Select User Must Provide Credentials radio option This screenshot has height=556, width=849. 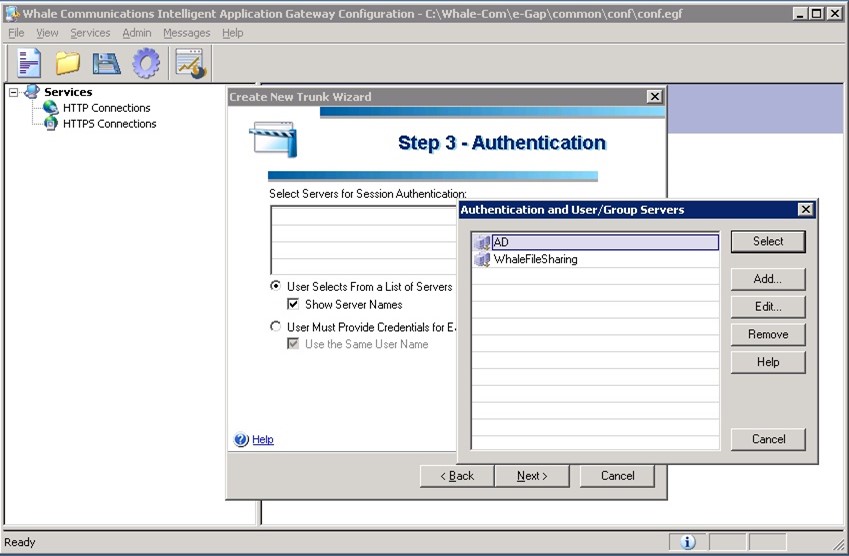(x=276, y=327)
